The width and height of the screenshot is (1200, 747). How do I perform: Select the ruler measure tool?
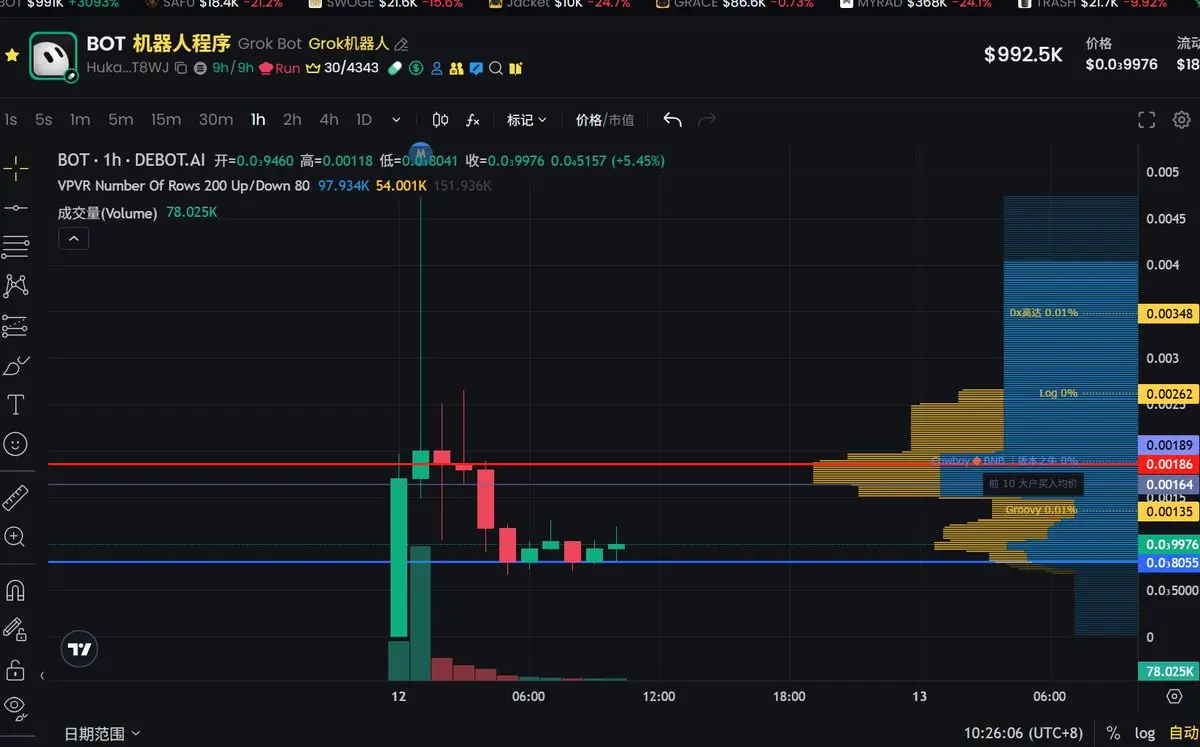[15, 497]
